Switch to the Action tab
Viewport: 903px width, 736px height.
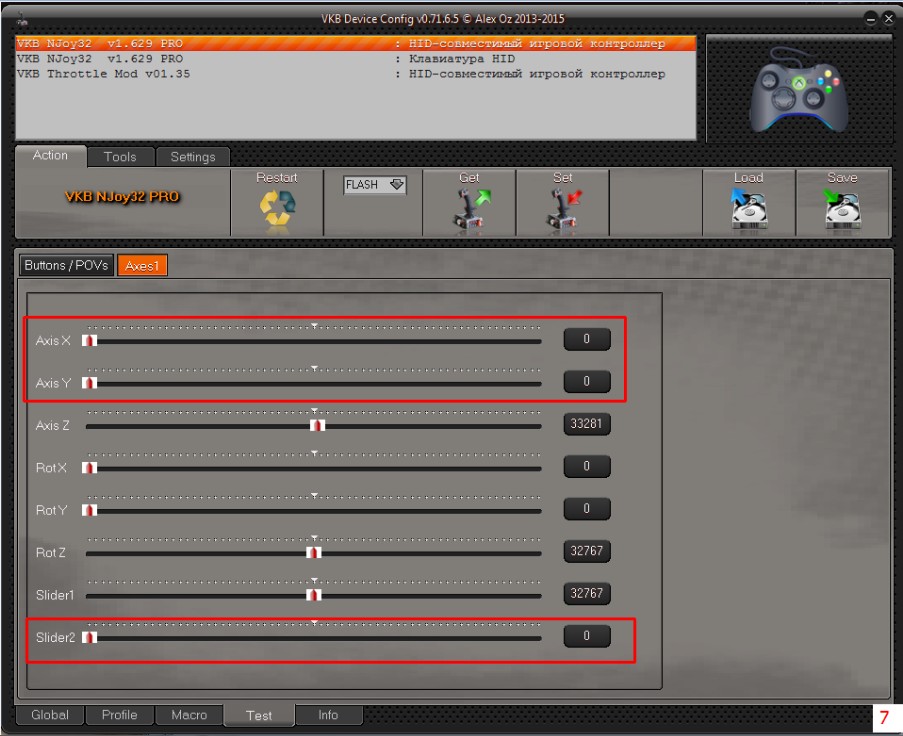[51, 155]
